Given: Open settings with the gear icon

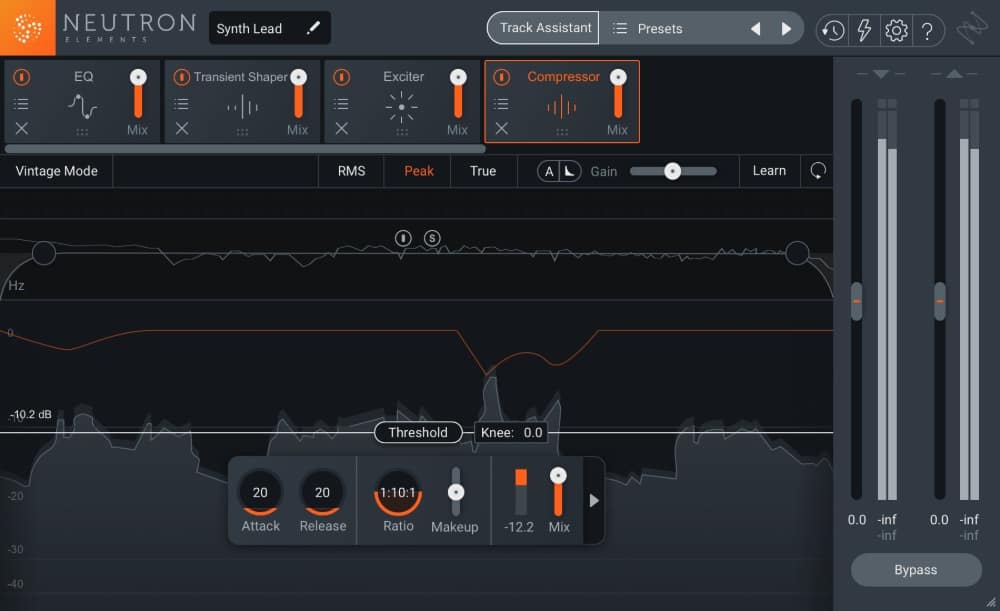Looking at the screenshot, I should click(x=896, y=30).
